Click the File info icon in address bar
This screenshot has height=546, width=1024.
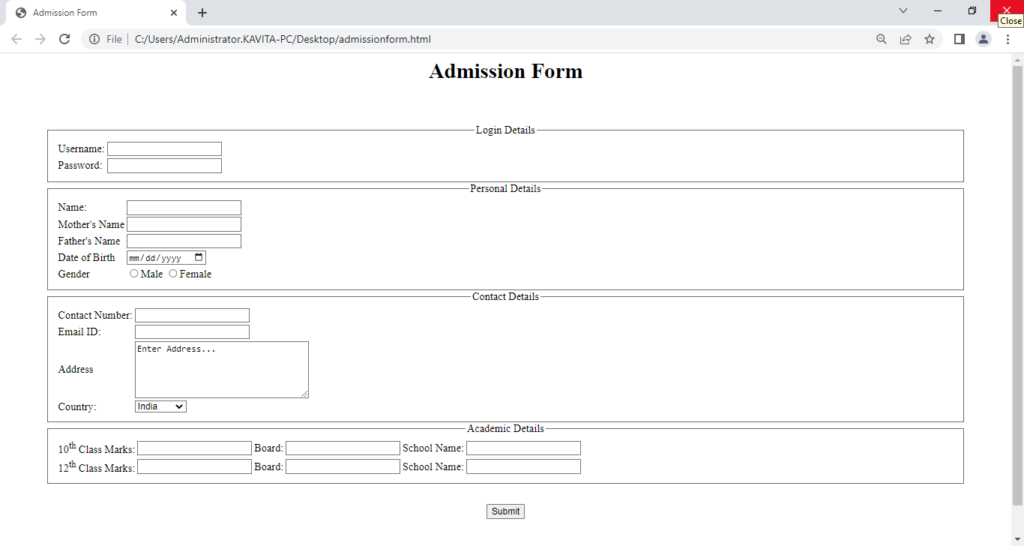(95, 39)
